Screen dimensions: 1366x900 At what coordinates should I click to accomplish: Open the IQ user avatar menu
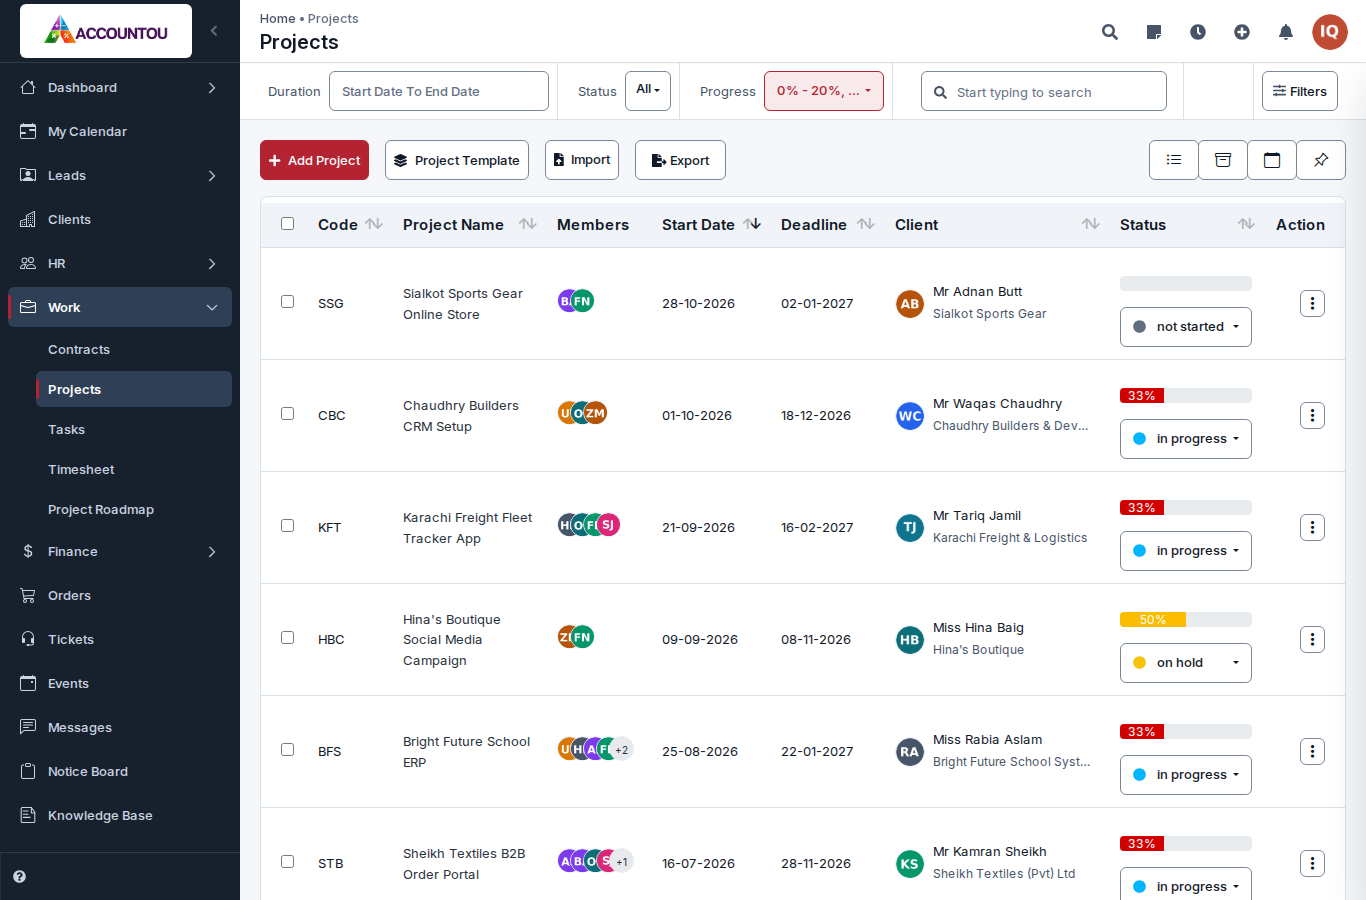[1330, 32]
